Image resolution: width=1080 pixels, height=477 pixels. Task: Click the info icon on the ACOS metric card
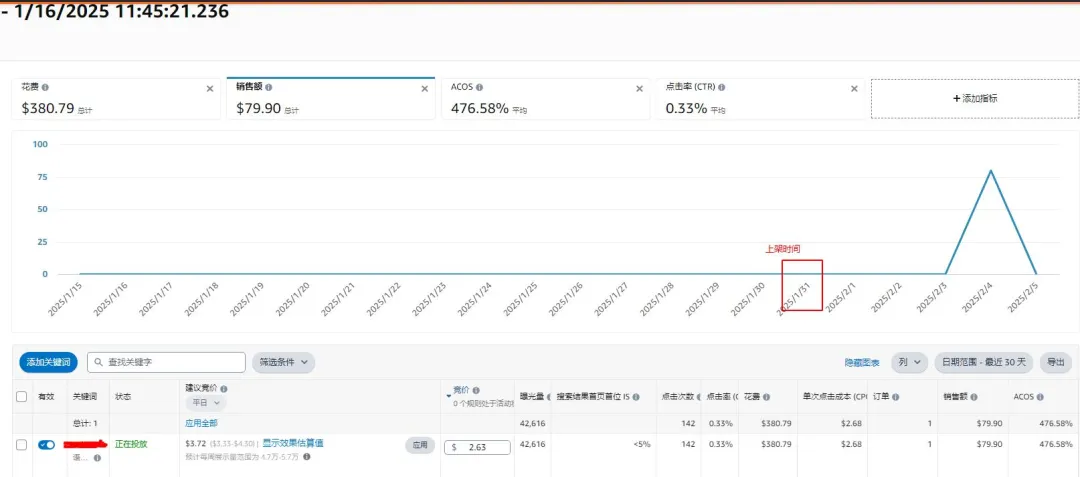[x=479, y=88]
